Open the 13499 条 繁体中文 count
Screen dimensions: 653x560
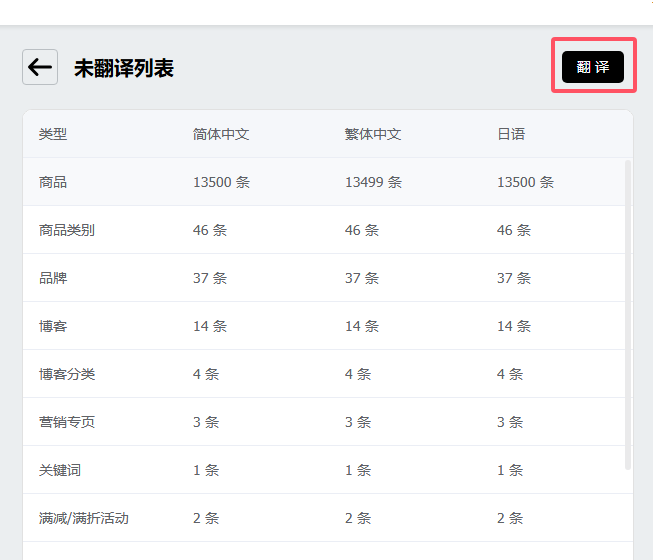(x=373, y=182)
